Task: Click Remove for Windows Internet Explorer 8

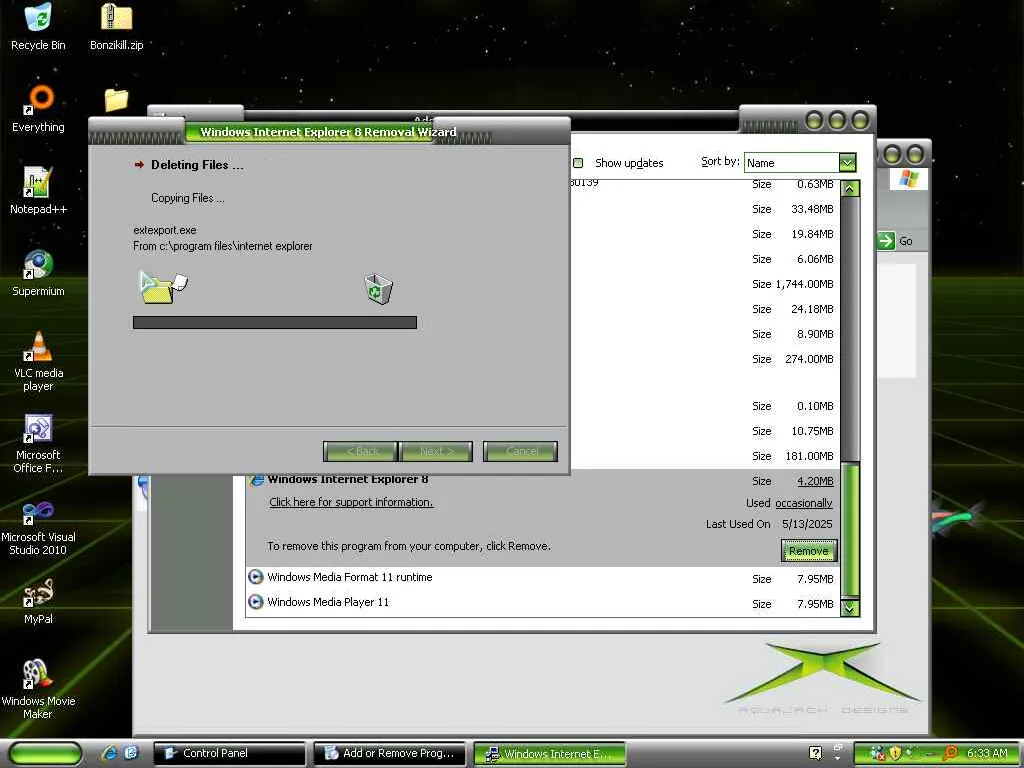Action: tap(808, 551)
